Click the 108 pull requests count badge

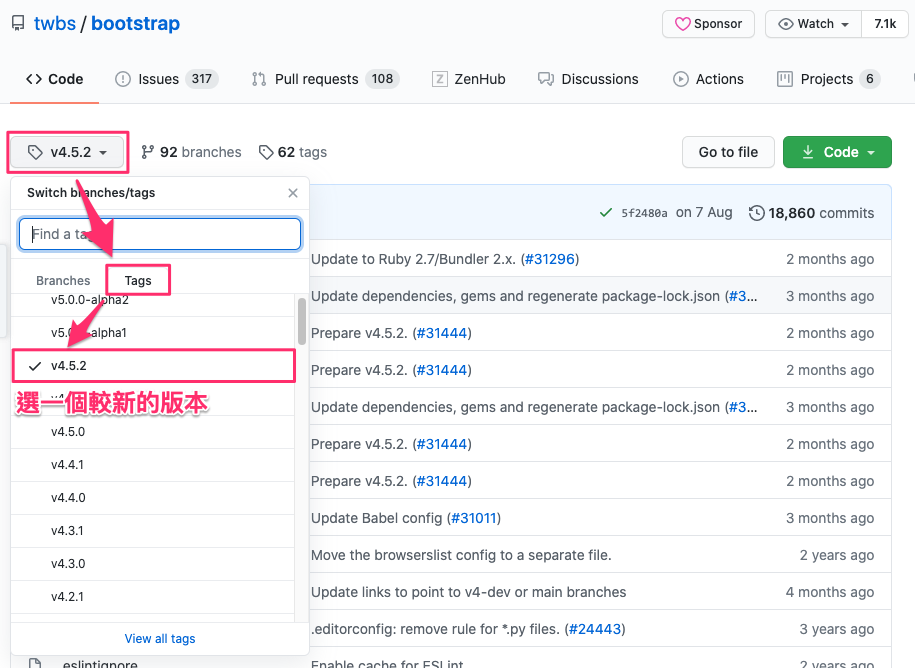(x=382, y=79)
